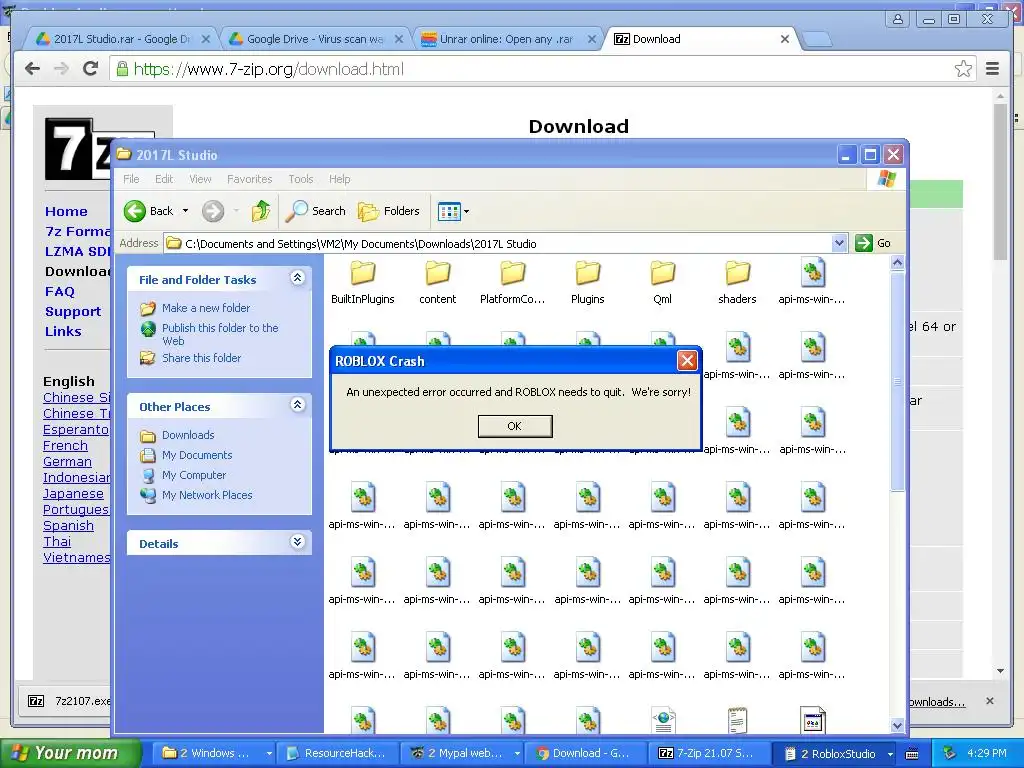This screenshot has height=768, width=1024.
Task: Open the Help menu in Explorer
Action: tap(340, 179)
